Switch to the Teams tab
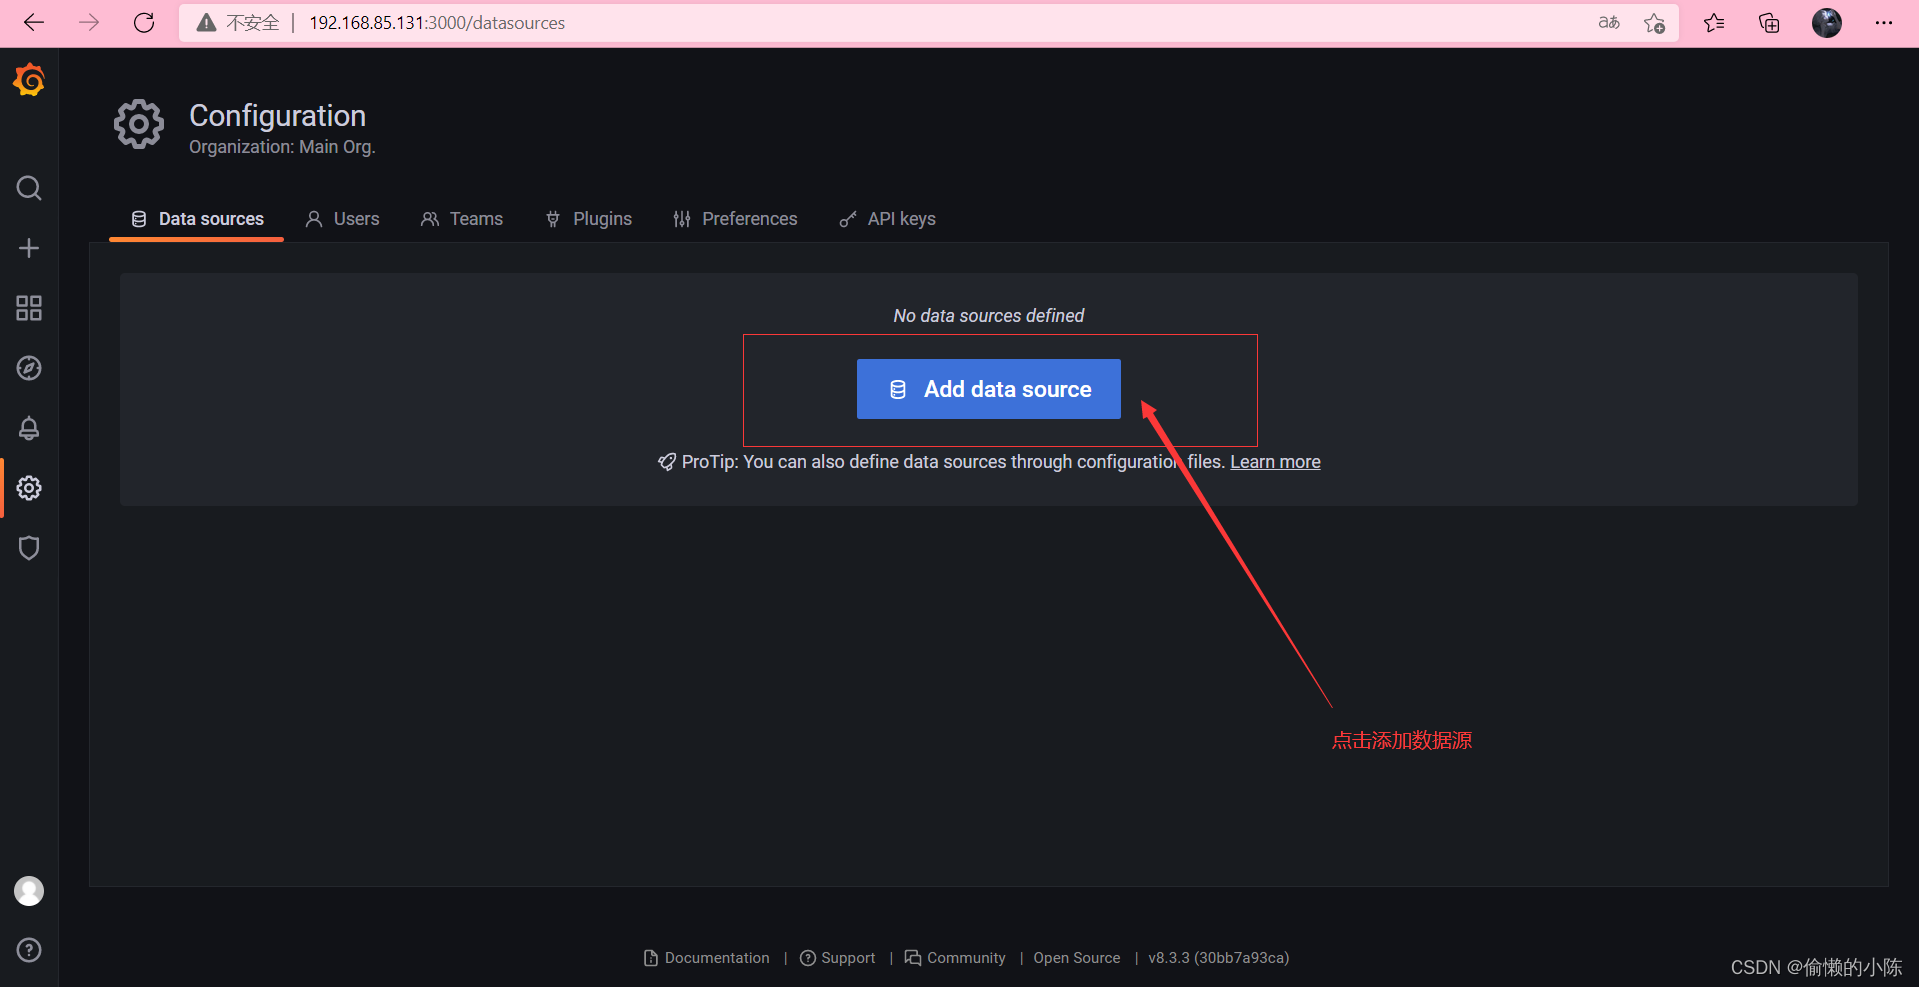 pos(461,219)
